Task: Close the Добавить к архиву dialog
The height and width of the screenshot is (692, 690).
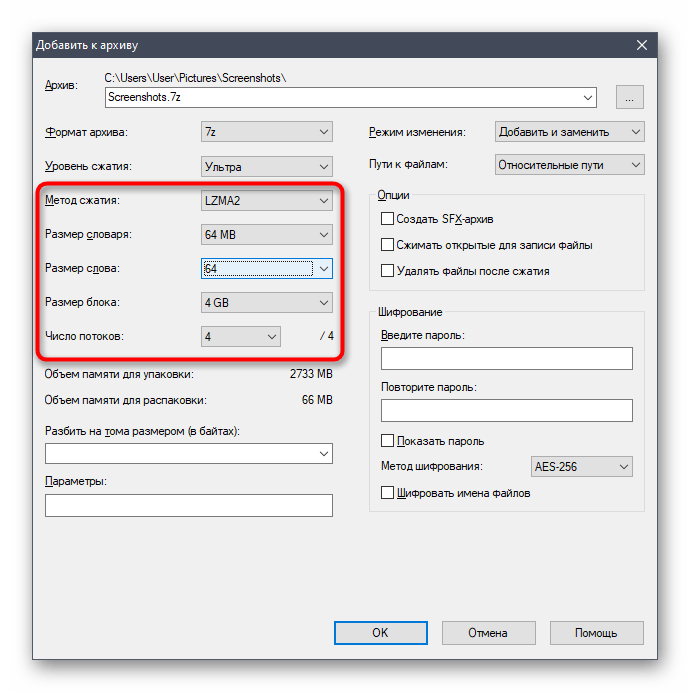Action: pyautogui.click(x=641, y=45)
